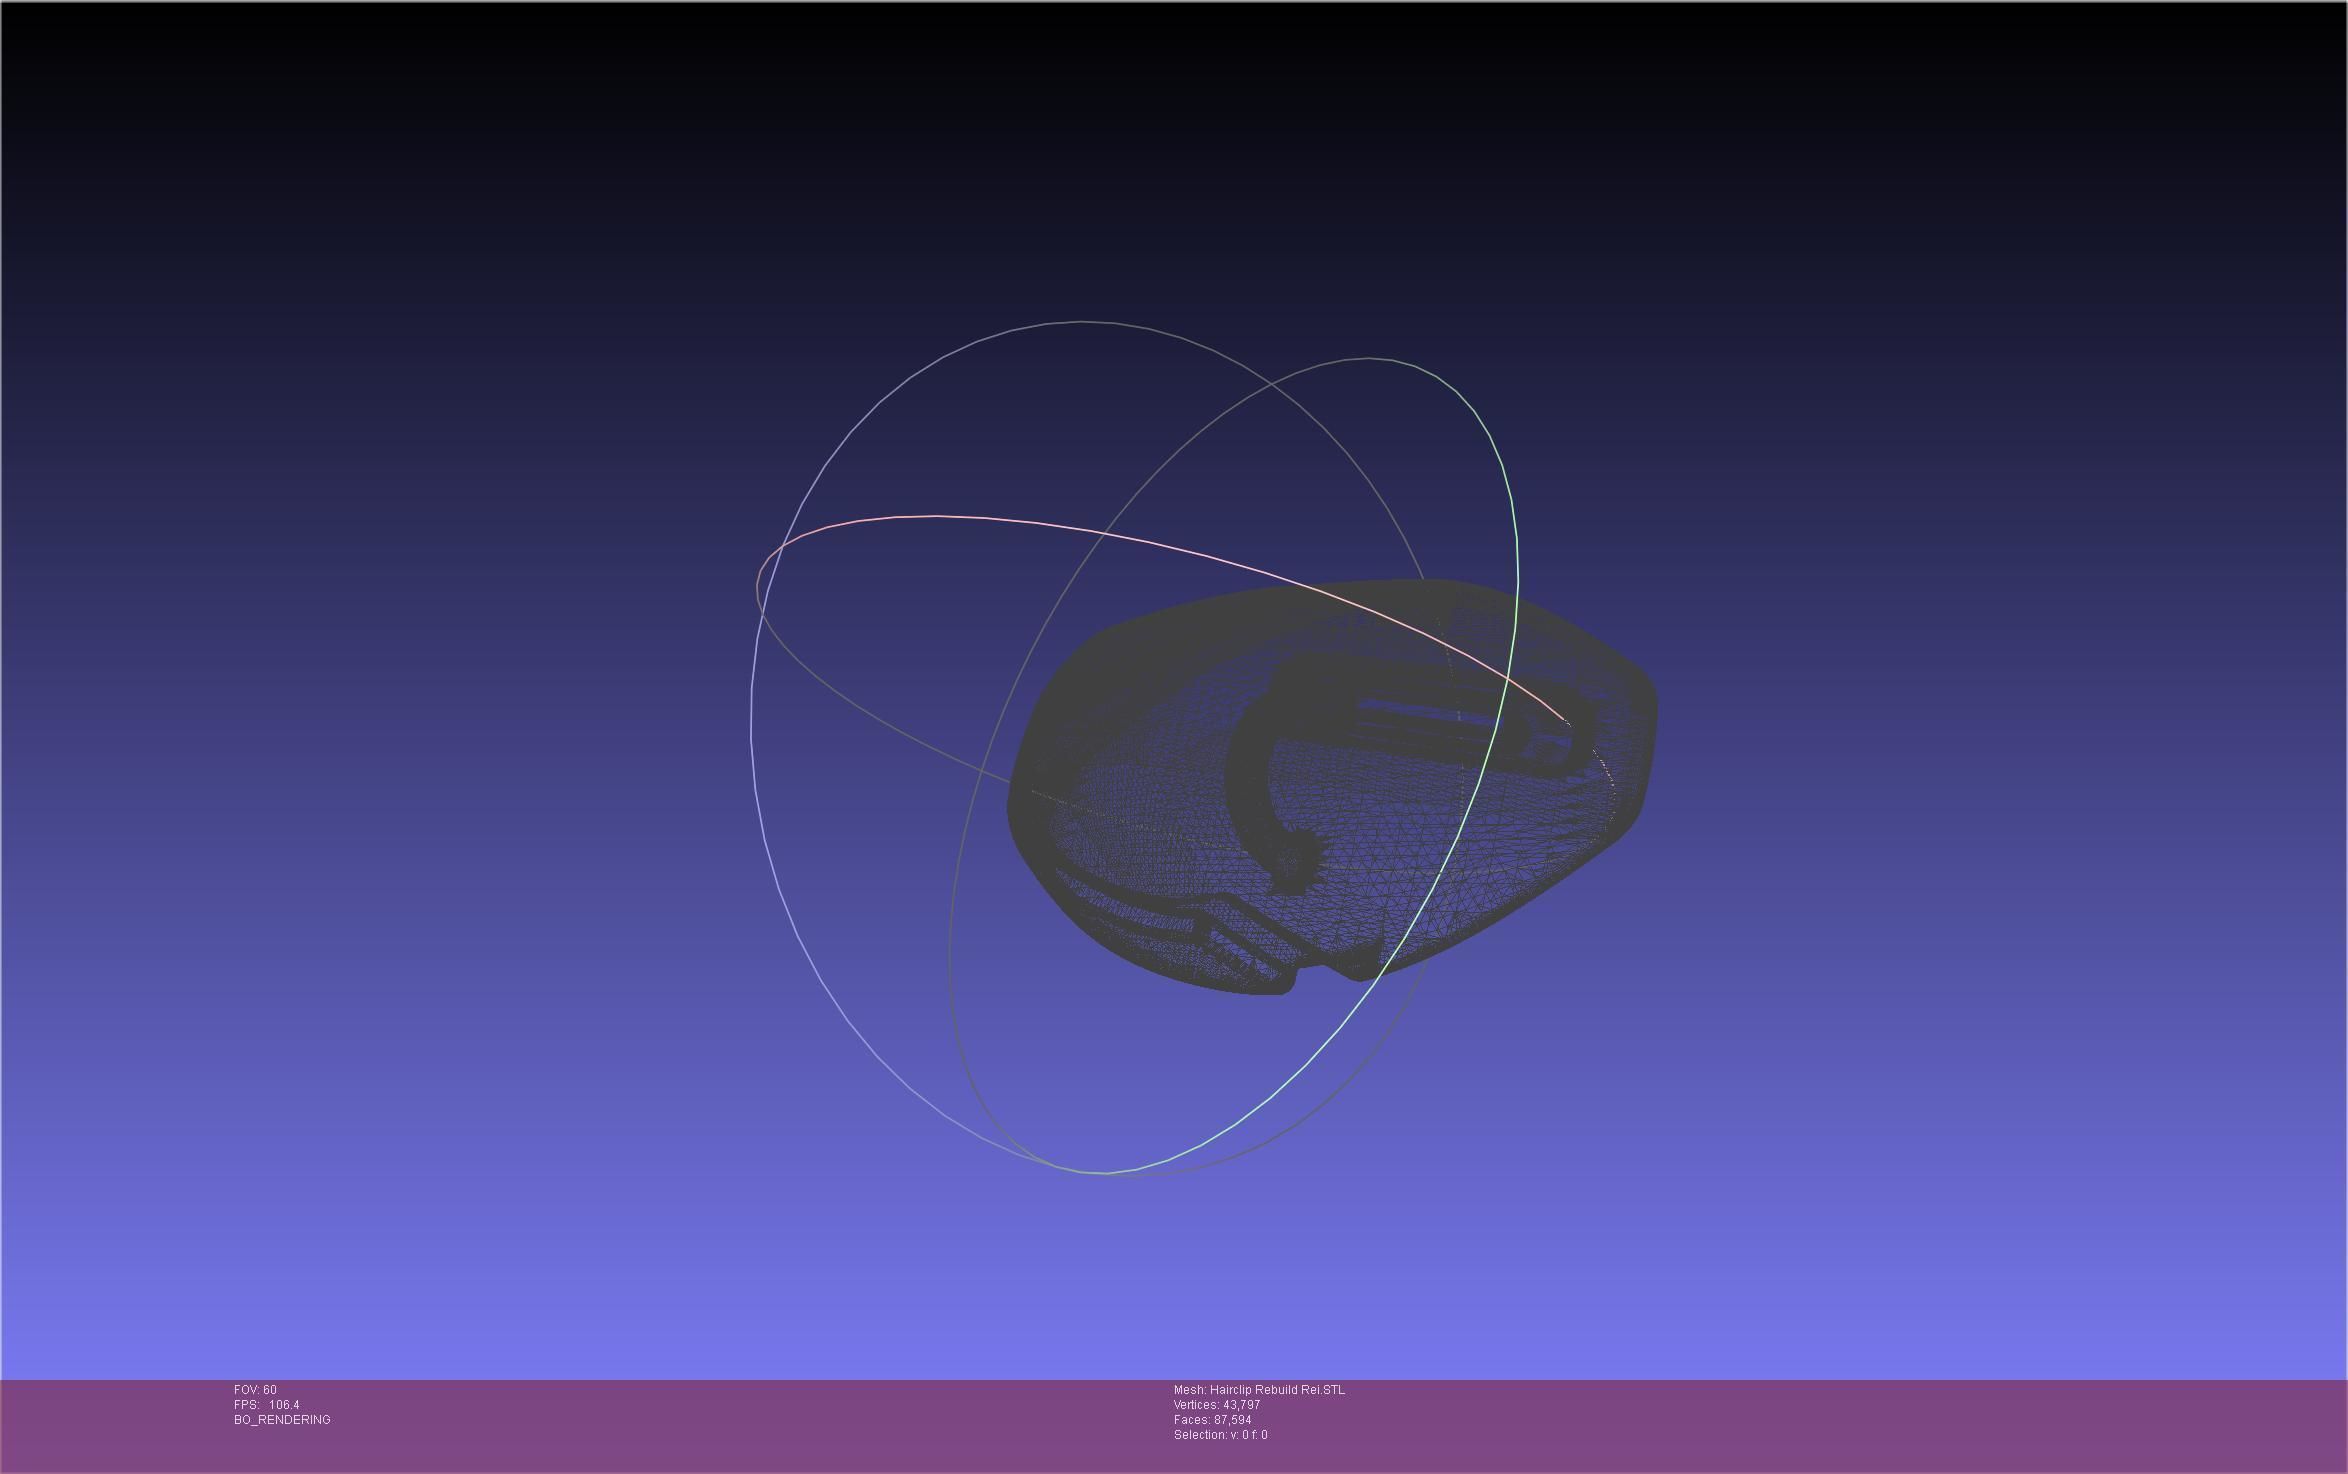2348x1474 pixels.
Task: Click the BO_RENDERING status label
Action: point(282,1420)
